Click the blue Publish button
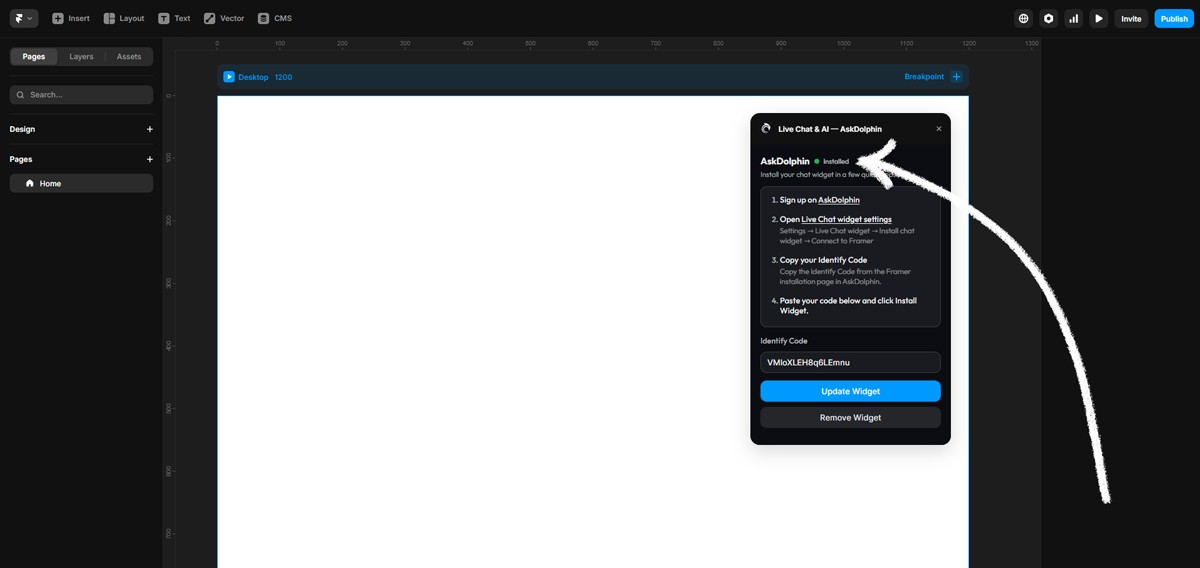This screenshot has height=568, width=1200. click(x=1174, y=18)
